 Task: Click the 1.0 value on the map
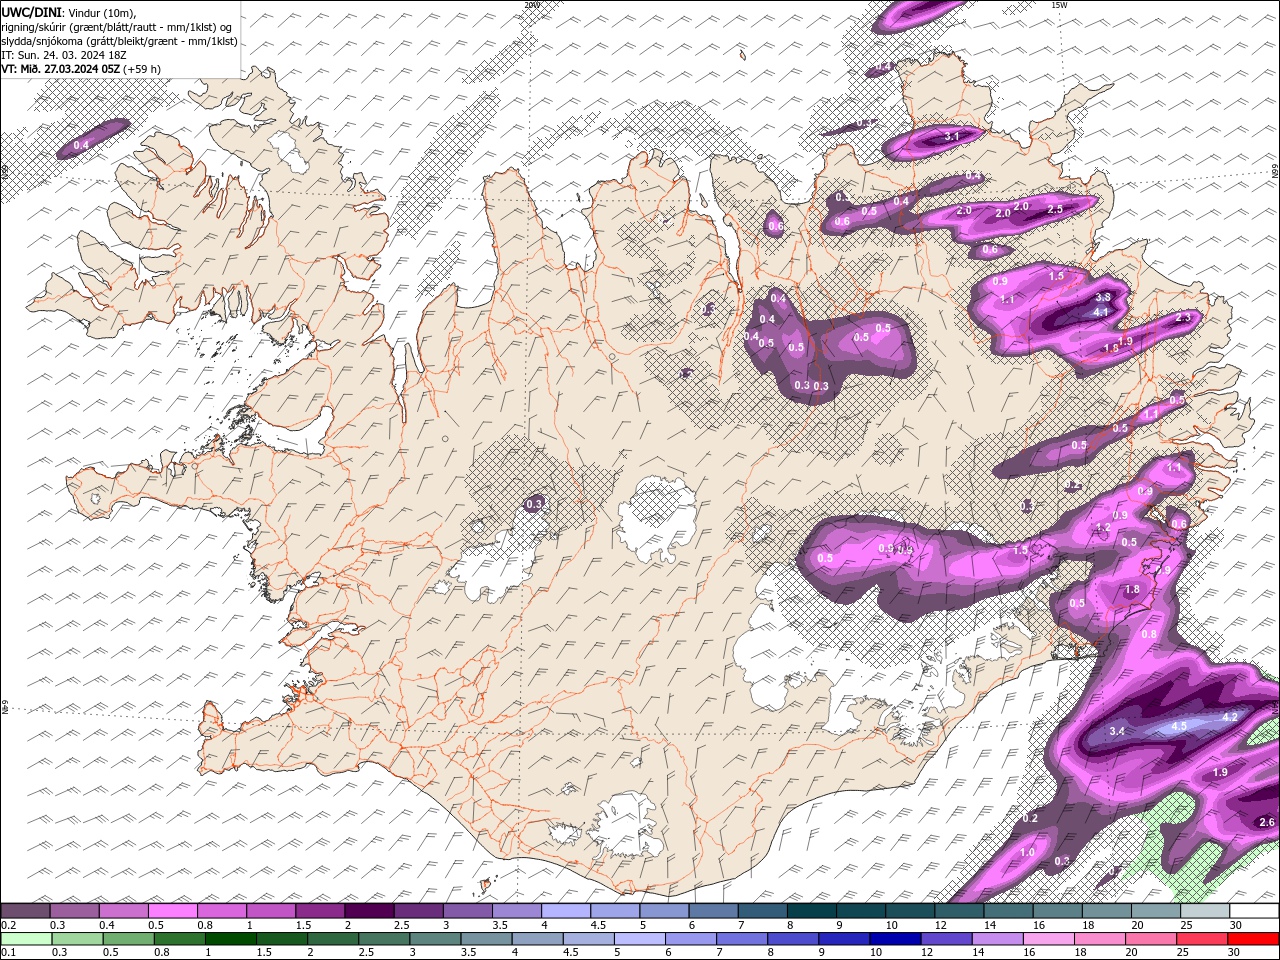(x=1027, y=852)
